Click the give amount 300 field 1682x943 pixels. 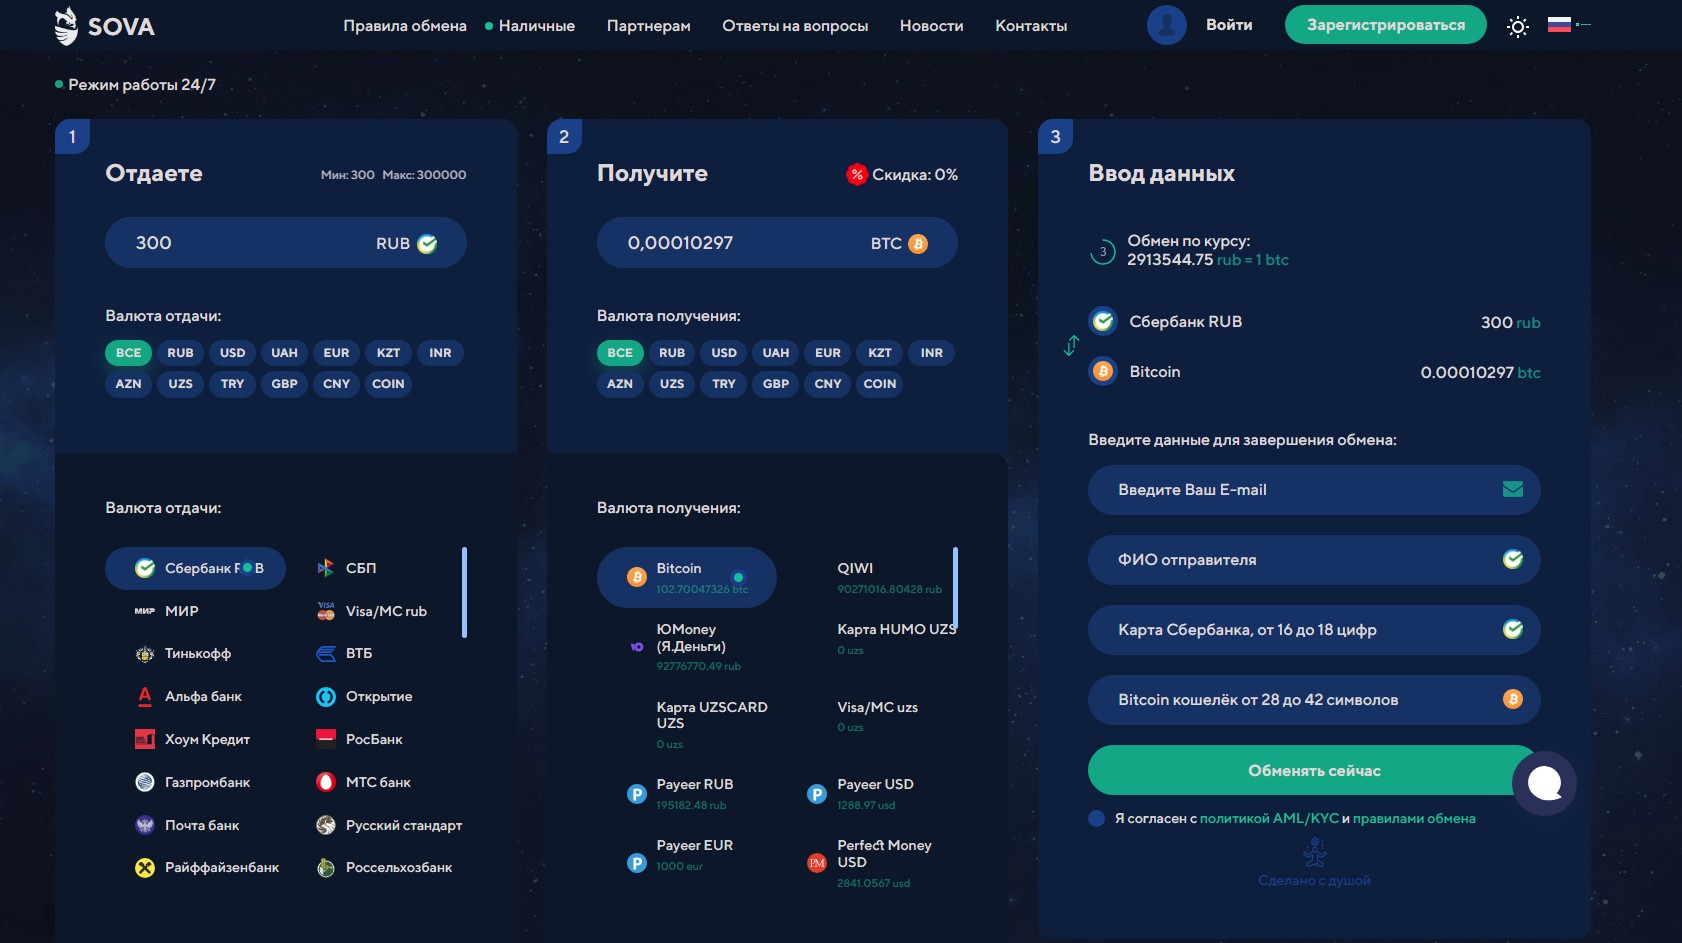point(285,243)
